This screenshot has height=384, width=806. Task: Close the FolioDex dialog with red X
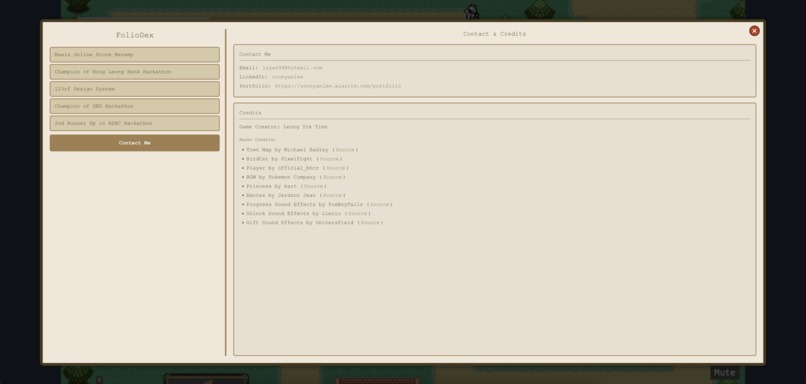pos(754,31)
